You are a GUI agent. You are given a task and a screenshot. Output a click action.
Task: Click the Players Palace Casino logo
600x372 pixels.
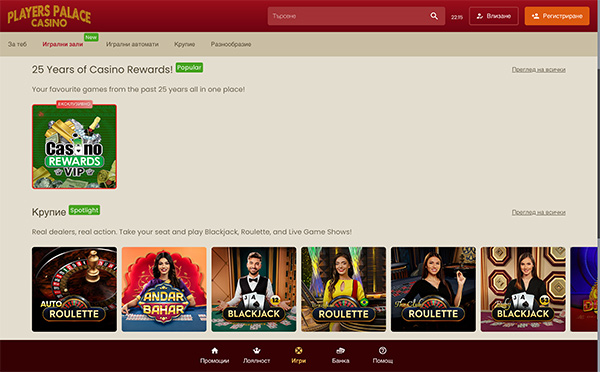point(49,16)
